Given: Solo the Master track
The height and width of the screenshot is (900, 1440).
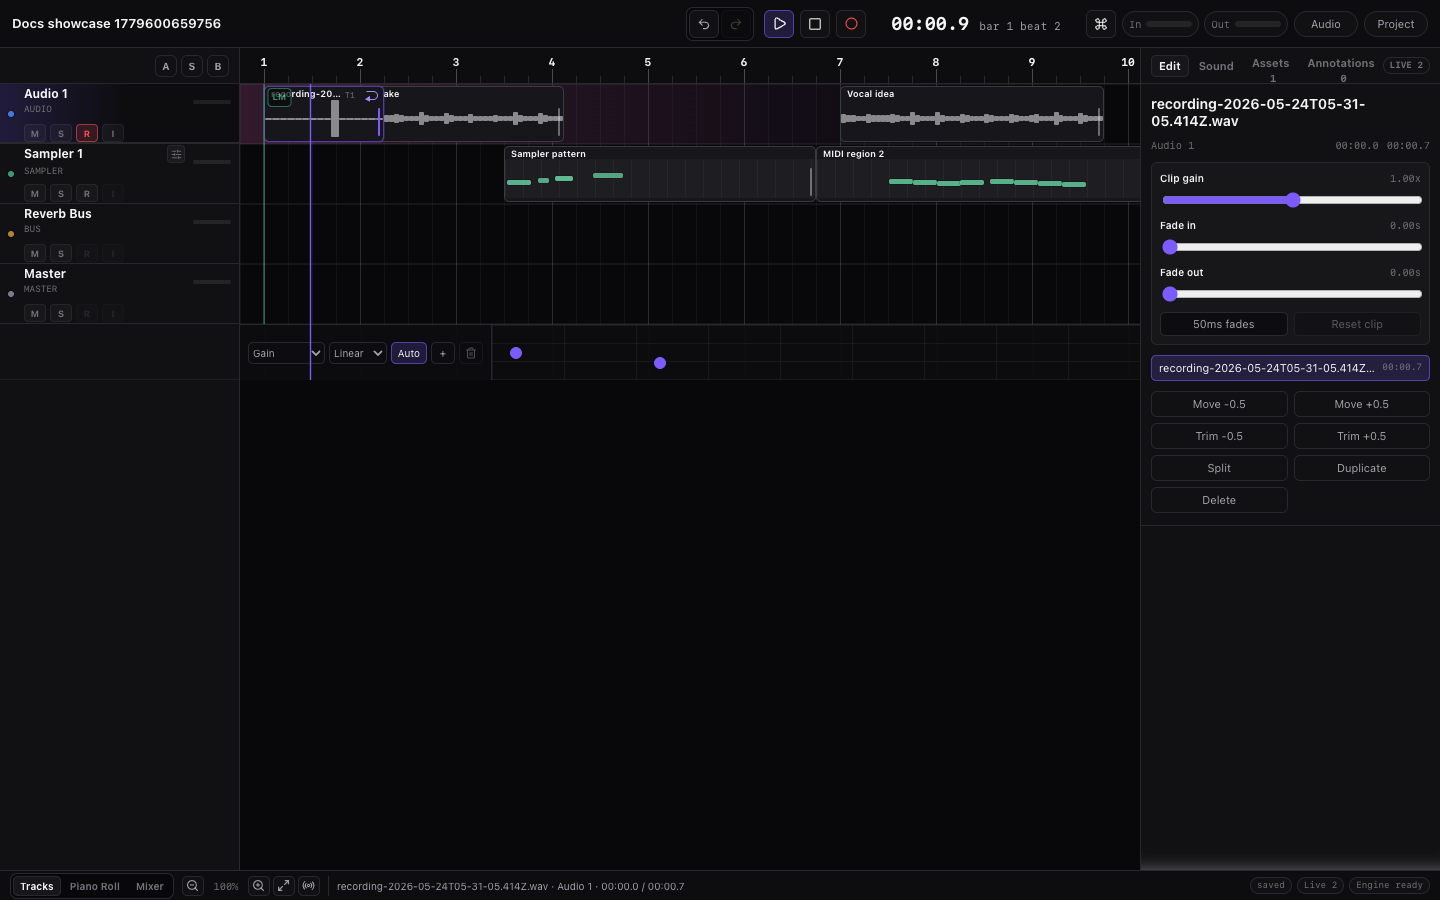Looking at the screenshot, I should [x=61, y=313].
